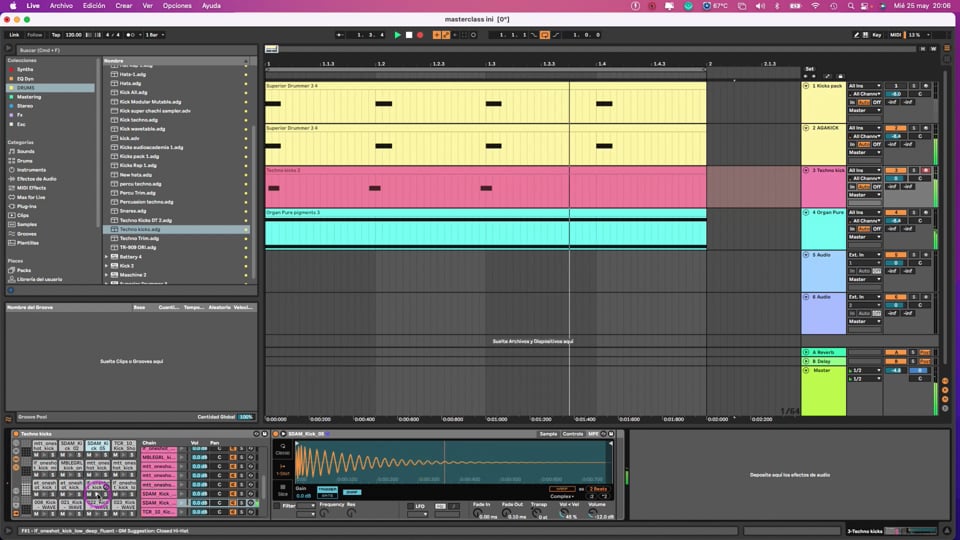Click the Session Record circle button
The height and width of the screenshot is (540, 960).
point(473,35)
